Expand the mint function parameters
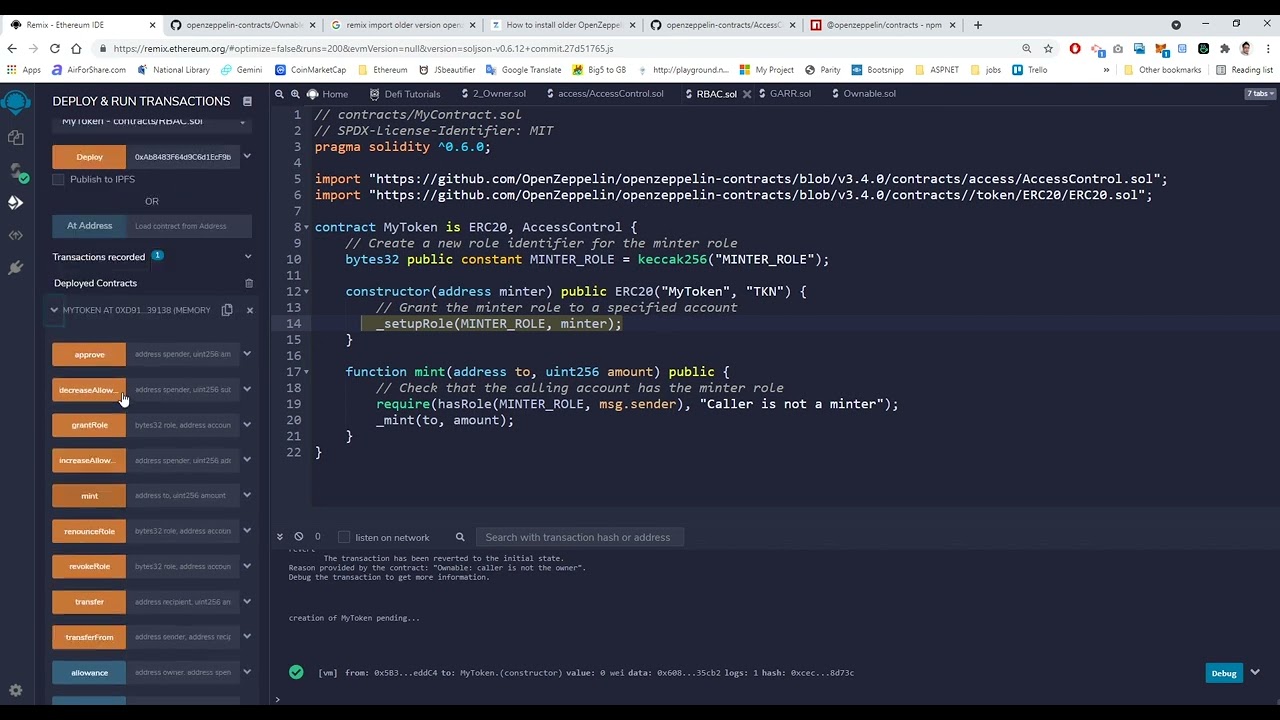This screenshot has width=1280, height=720. pyautogui.click(x=247, y=495)
